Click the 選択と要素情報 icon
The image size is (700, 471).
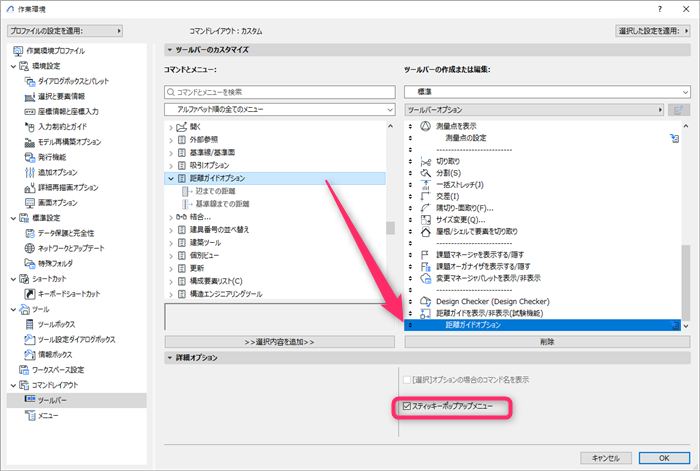[x=30, y=96]
